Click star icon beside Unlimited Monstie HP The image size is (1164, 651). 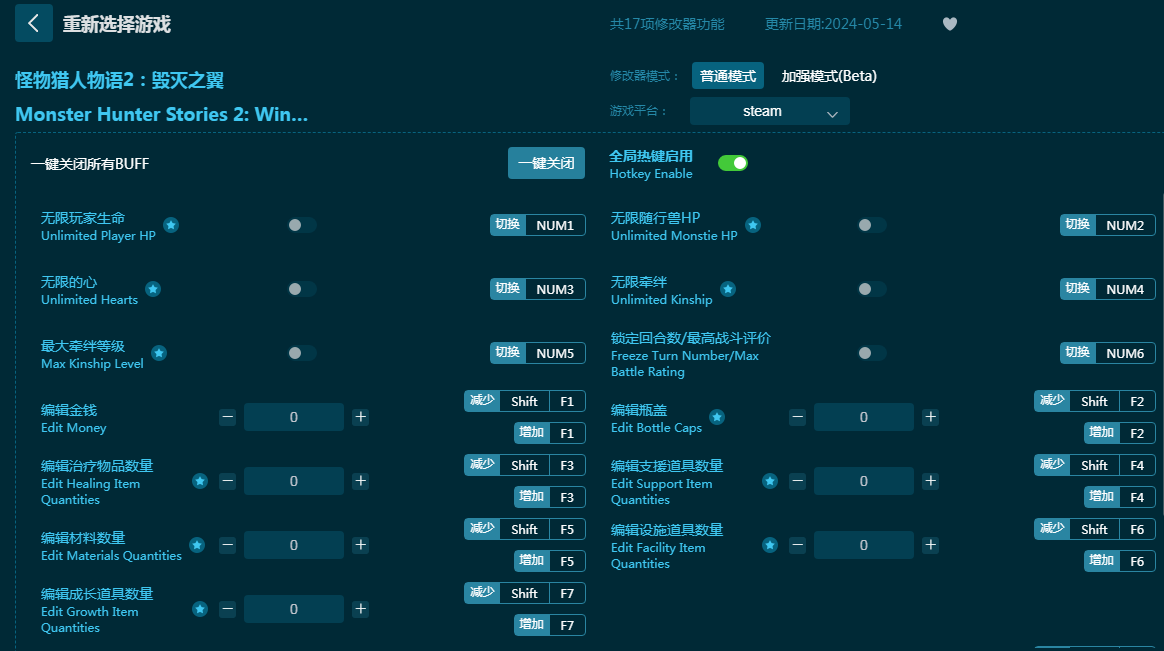[x=753, y=225]
